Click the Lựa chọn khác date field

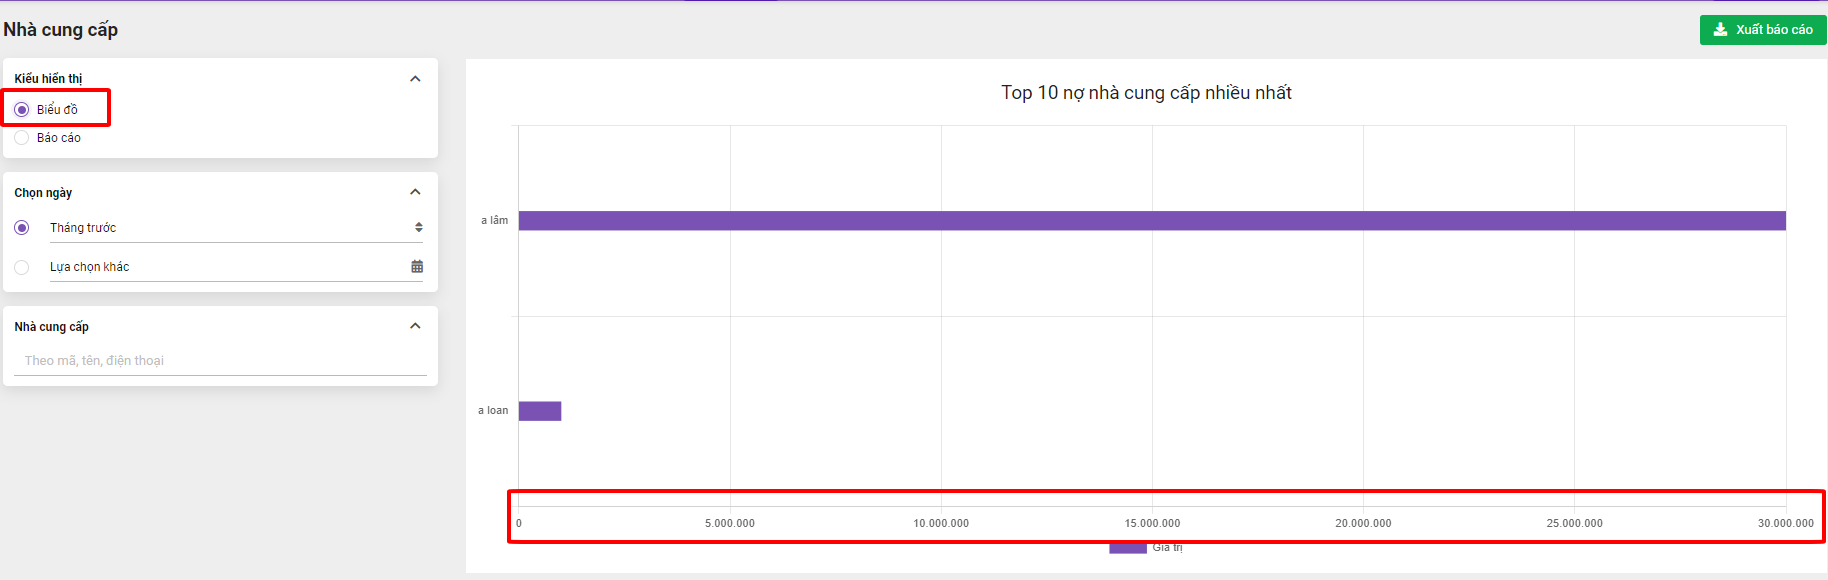[x=236, y=267]
